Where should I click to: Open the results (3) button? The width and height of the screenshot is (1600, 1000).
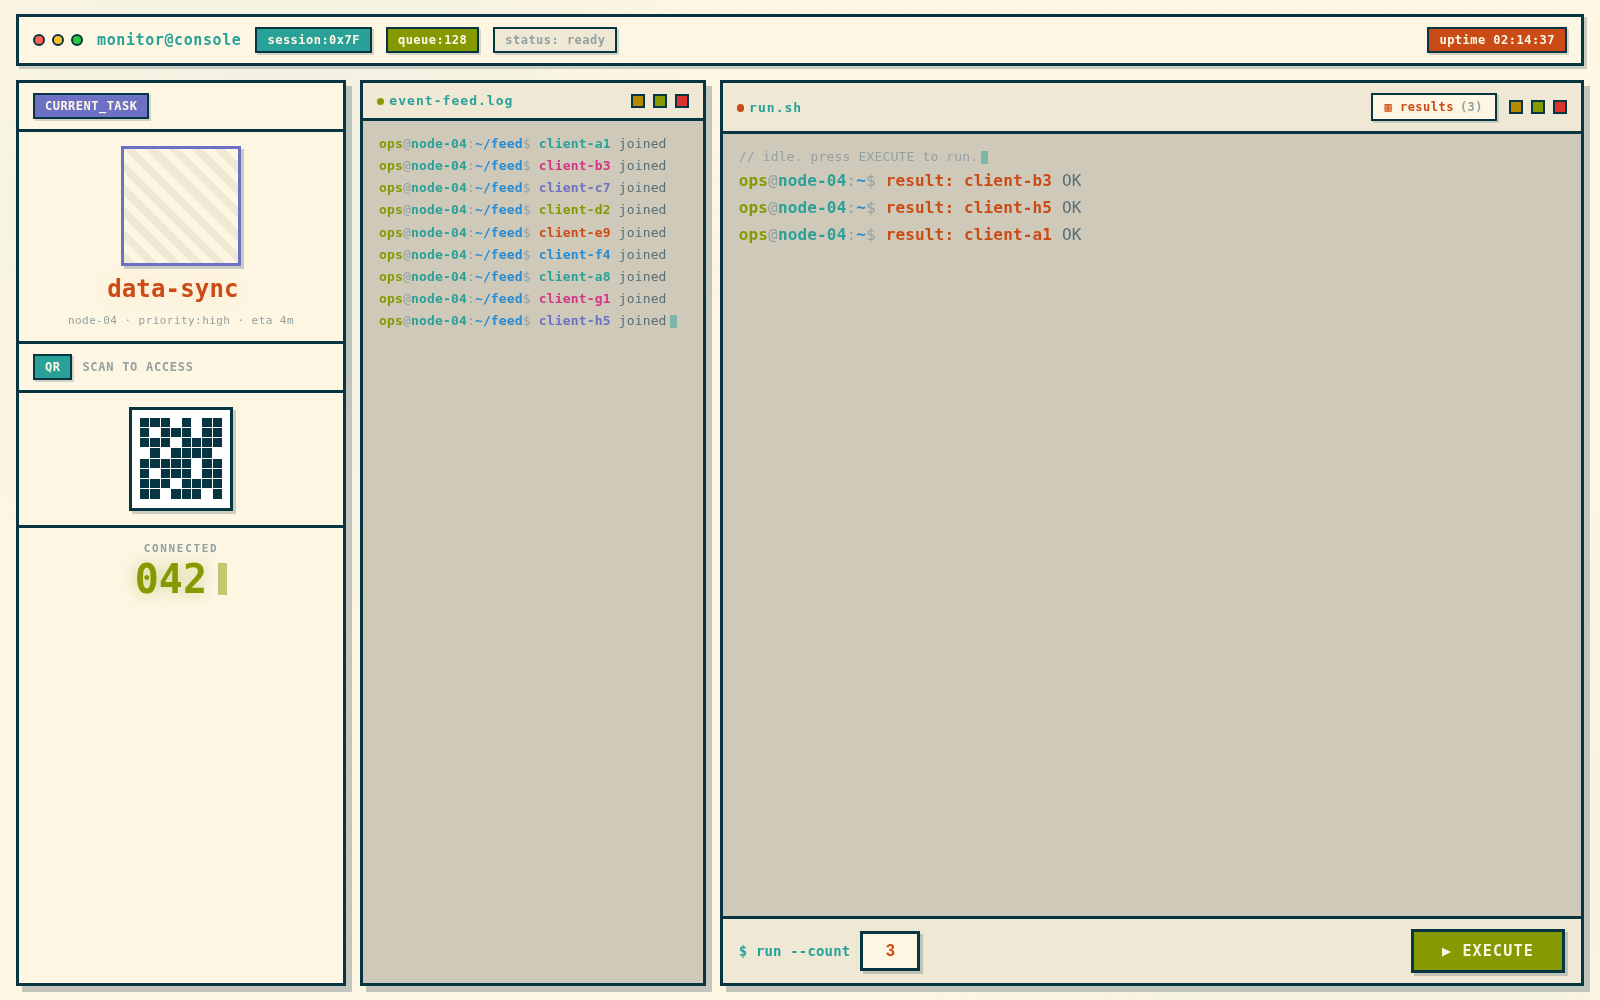[x=1433, y=107]
